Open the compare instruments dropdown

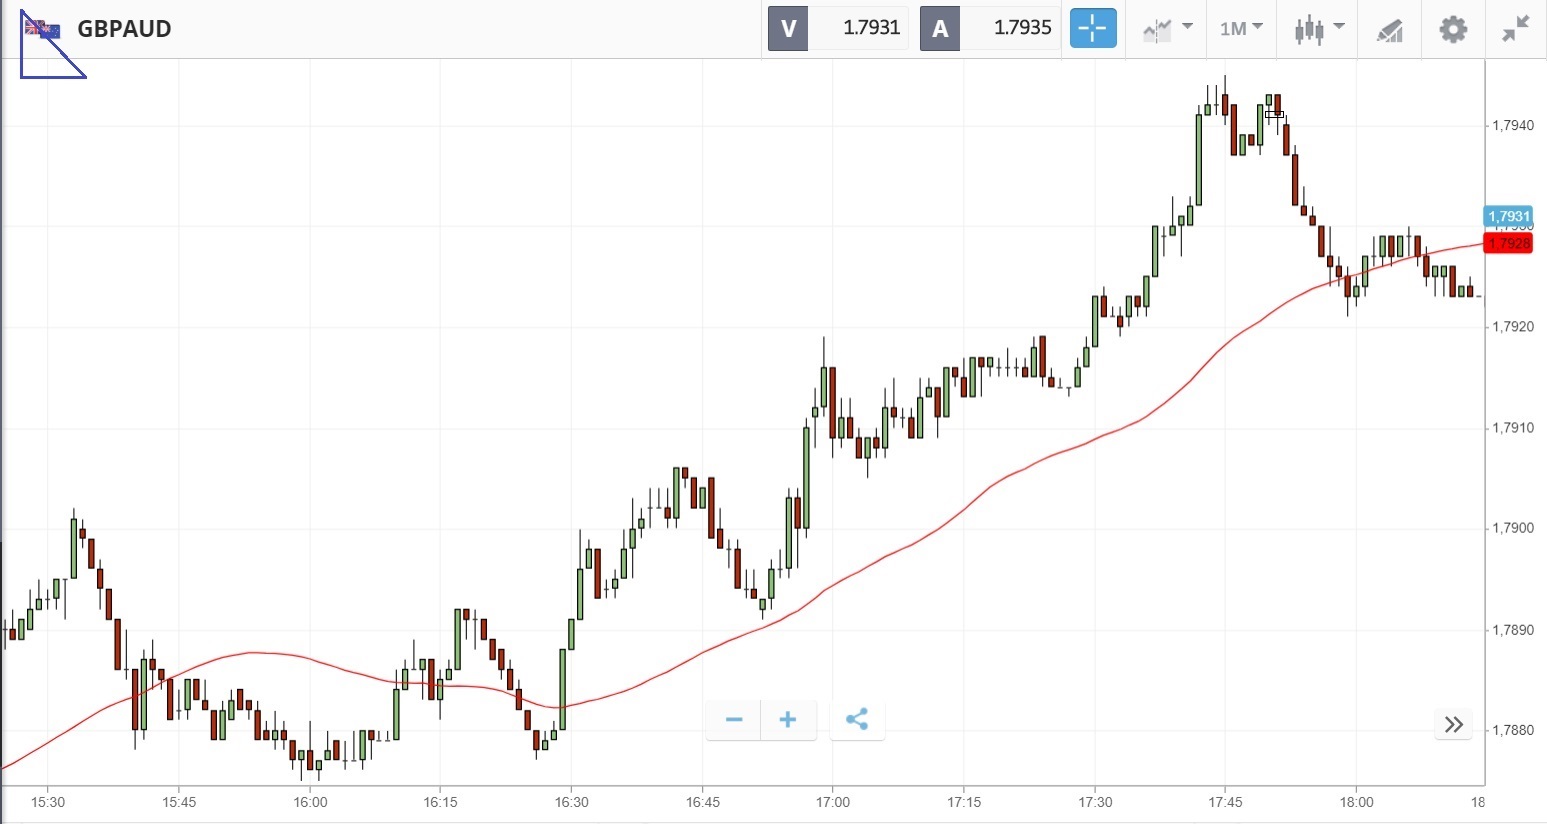1166,29
